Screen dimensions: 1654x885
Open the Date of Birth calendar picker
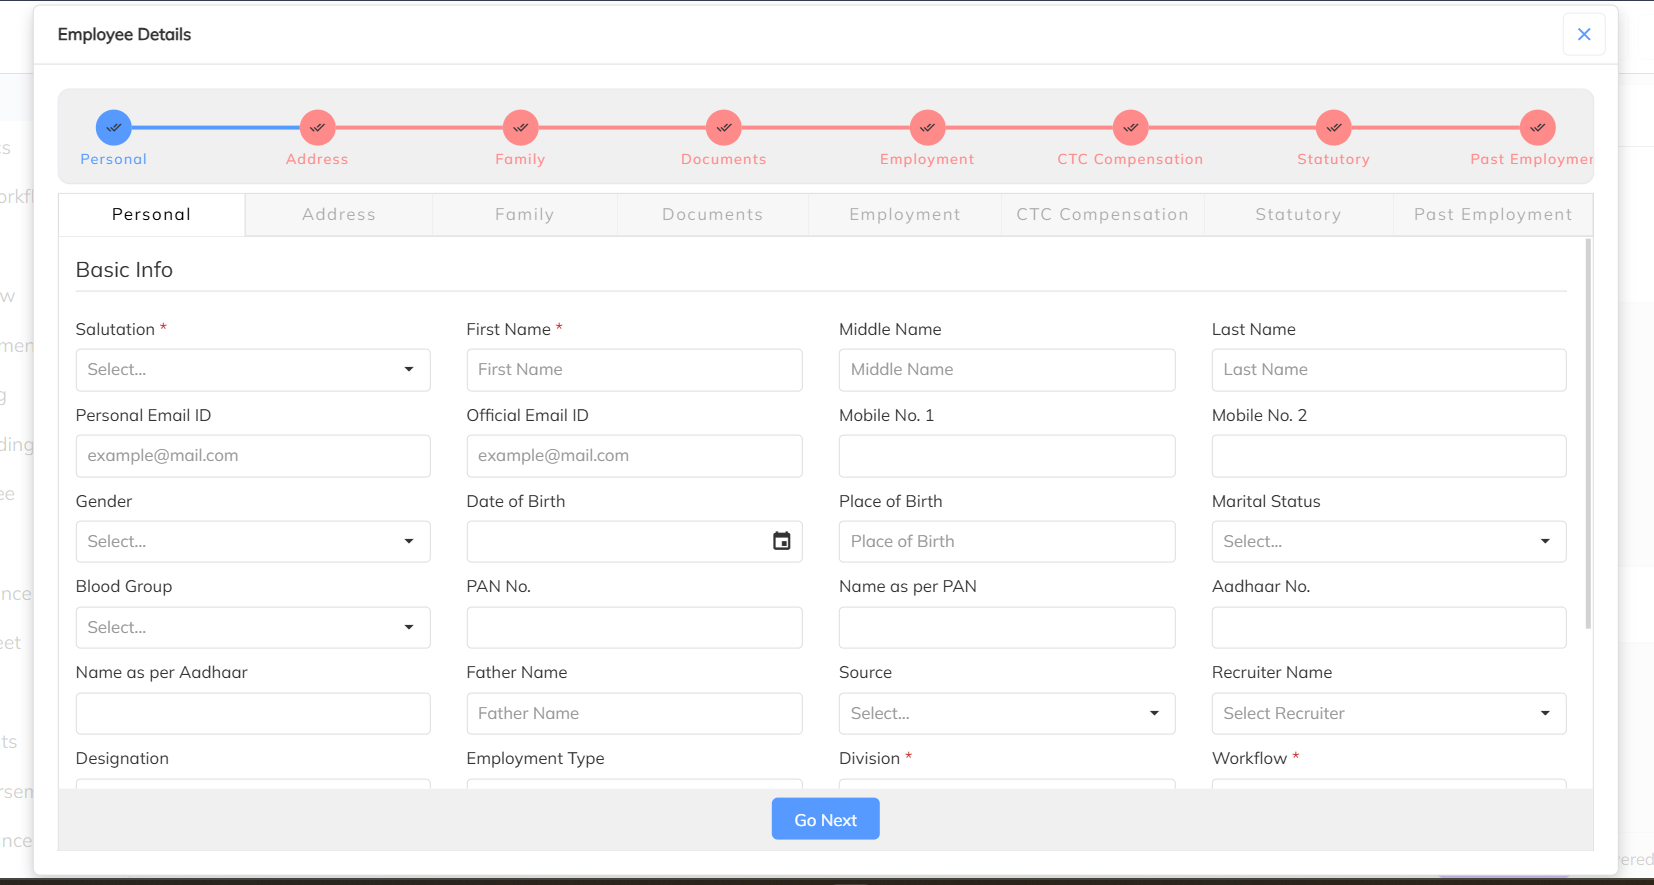coord(782,541)
